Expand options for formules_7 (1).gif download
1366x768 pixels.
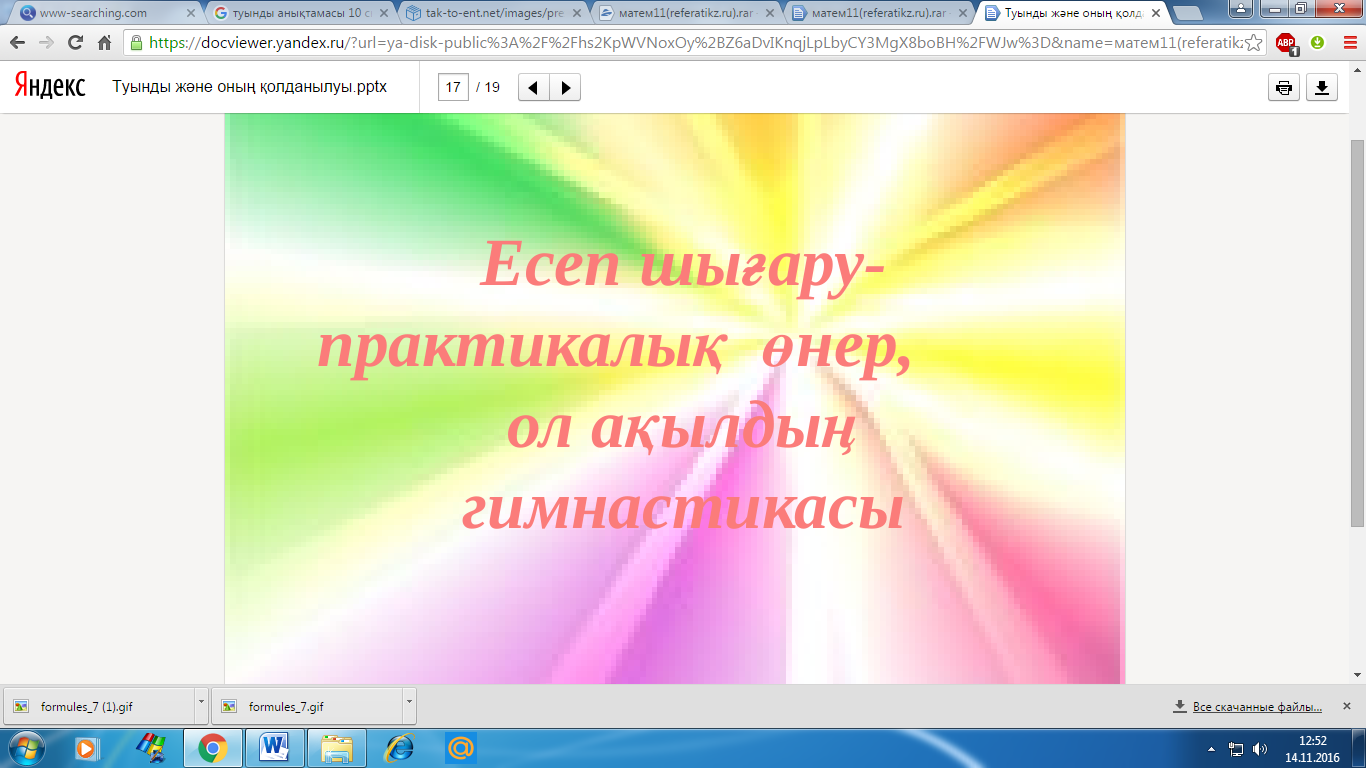[201, 706]
